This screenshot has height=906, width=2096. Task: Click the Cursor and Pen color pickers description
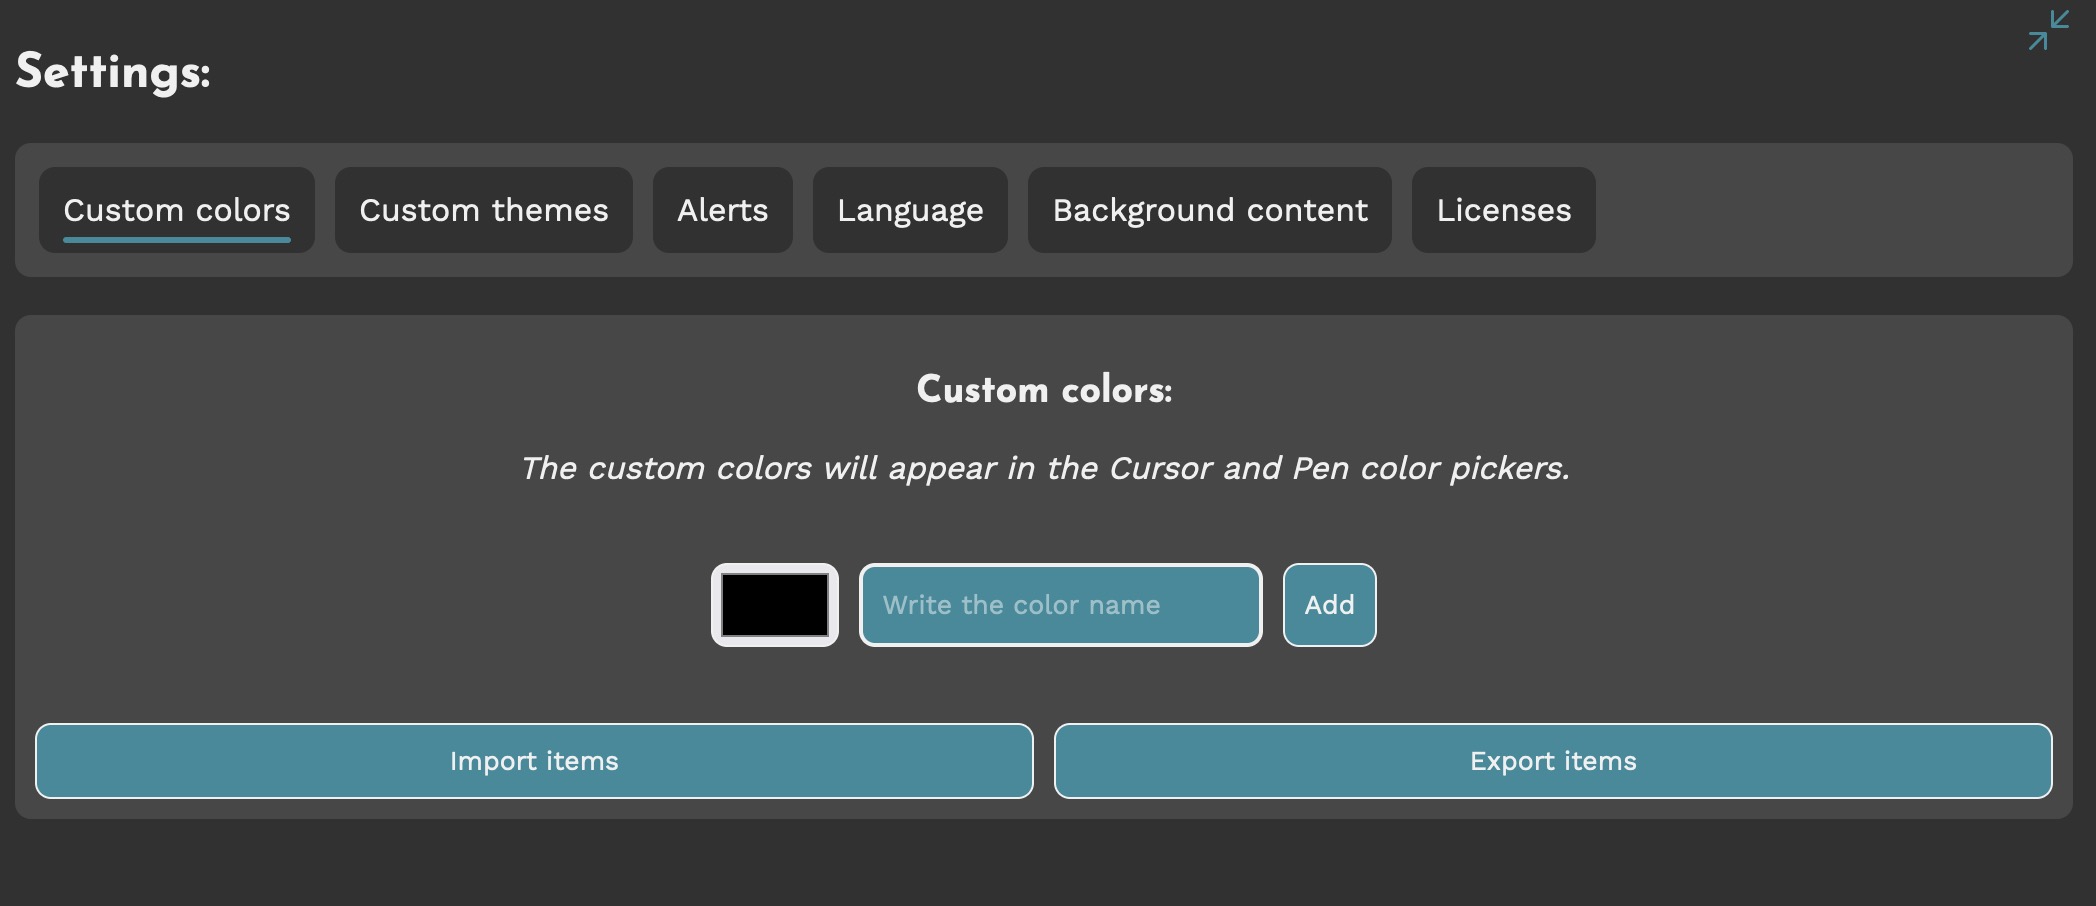[x=1045, y=468]
